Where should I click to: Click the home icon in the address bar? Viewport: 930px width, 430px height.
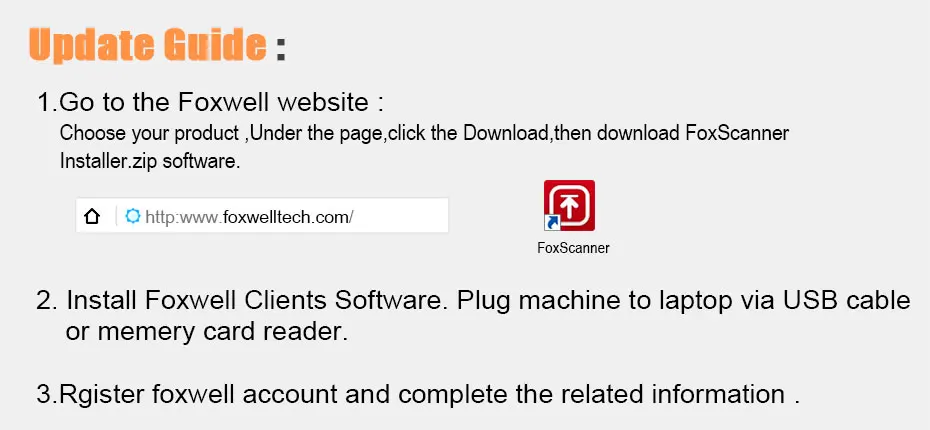pyautogui.click(x=92, y=216)
